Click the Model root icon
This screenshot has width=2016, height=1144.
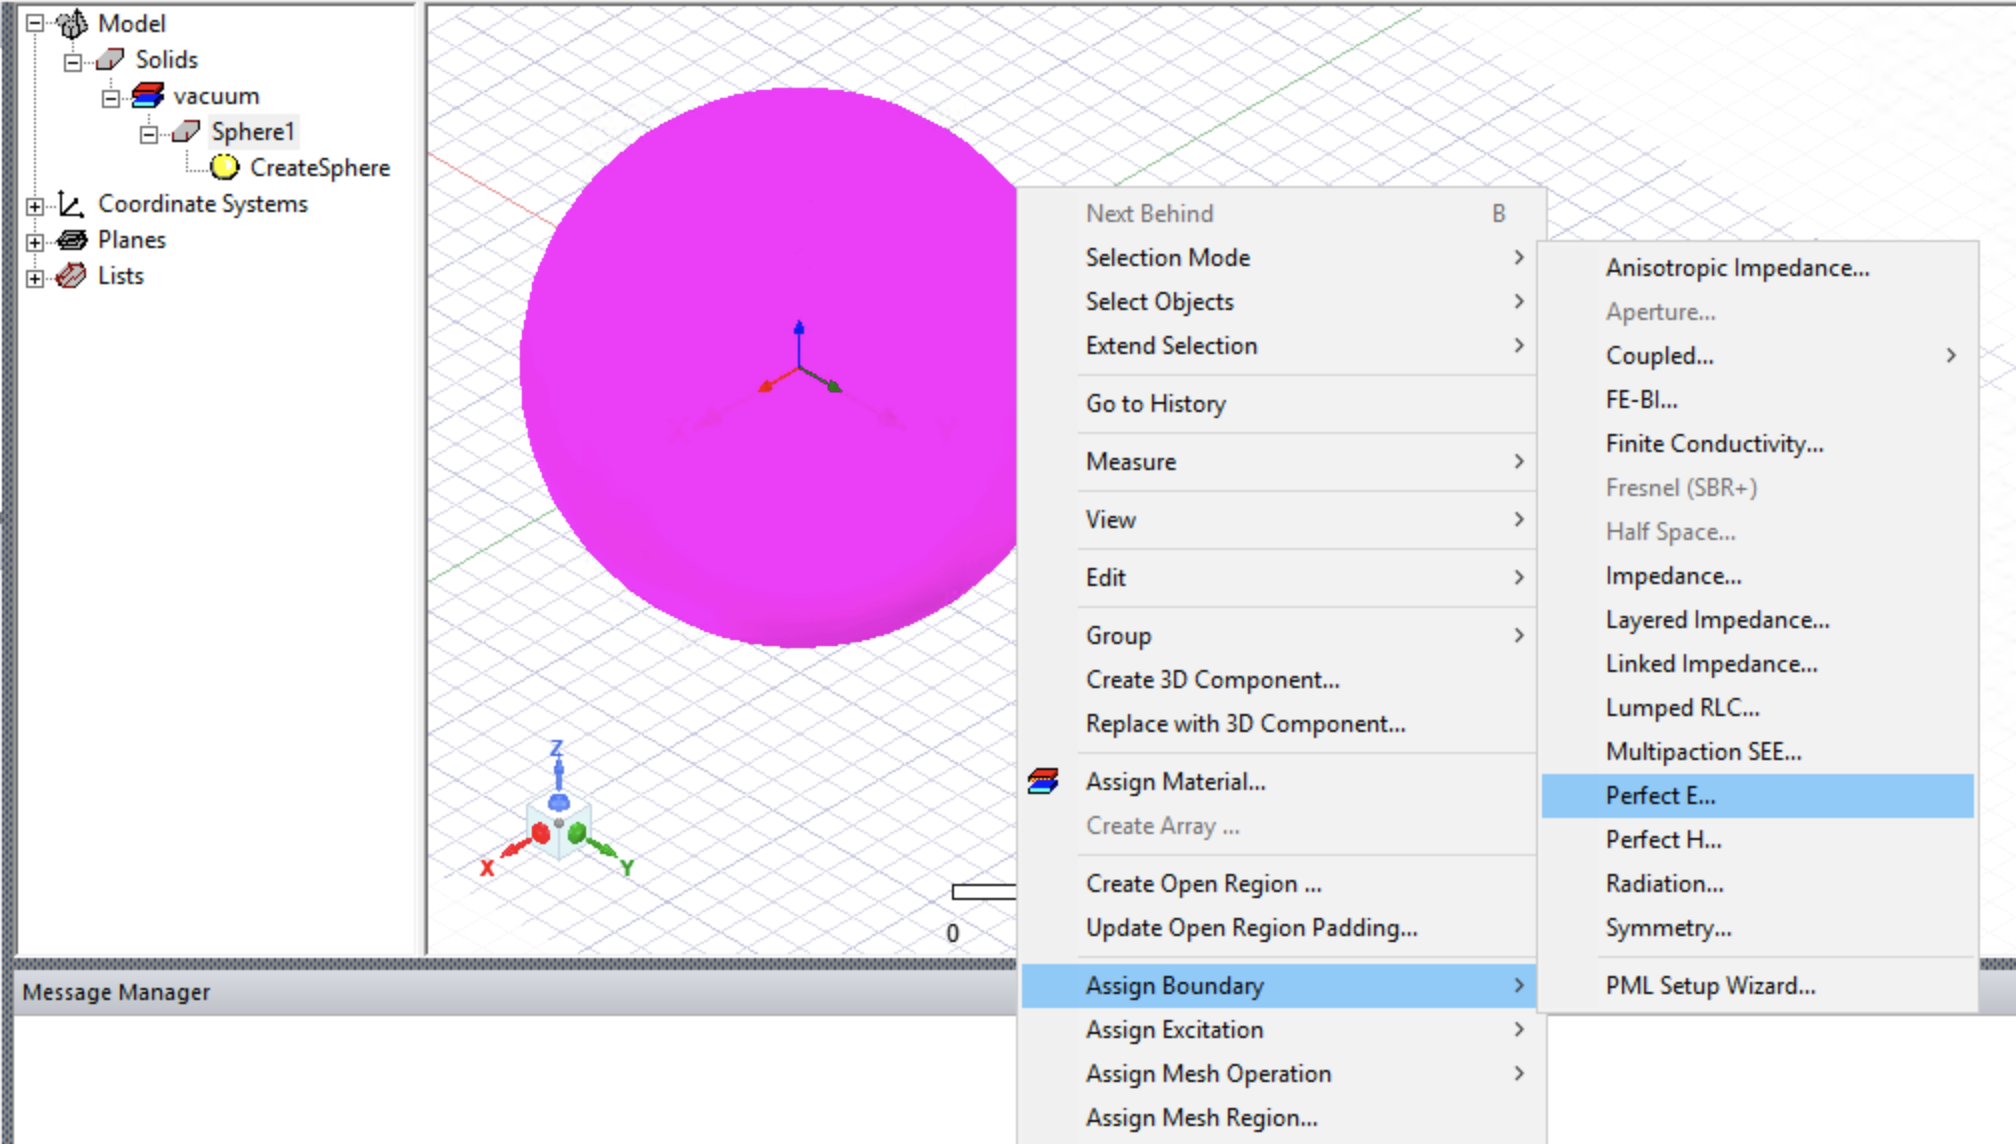(x=72, y=23)
